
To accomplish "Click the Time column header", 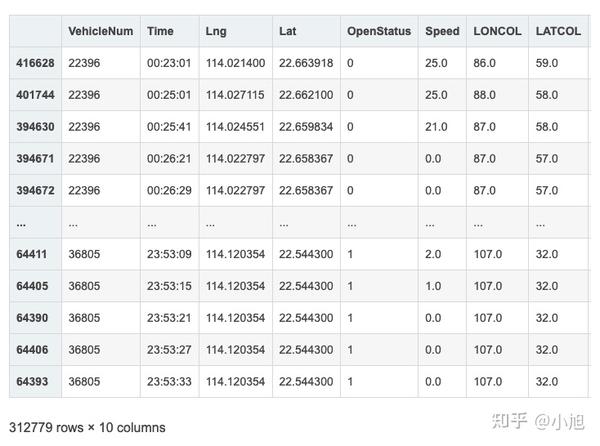I will 160,31.
